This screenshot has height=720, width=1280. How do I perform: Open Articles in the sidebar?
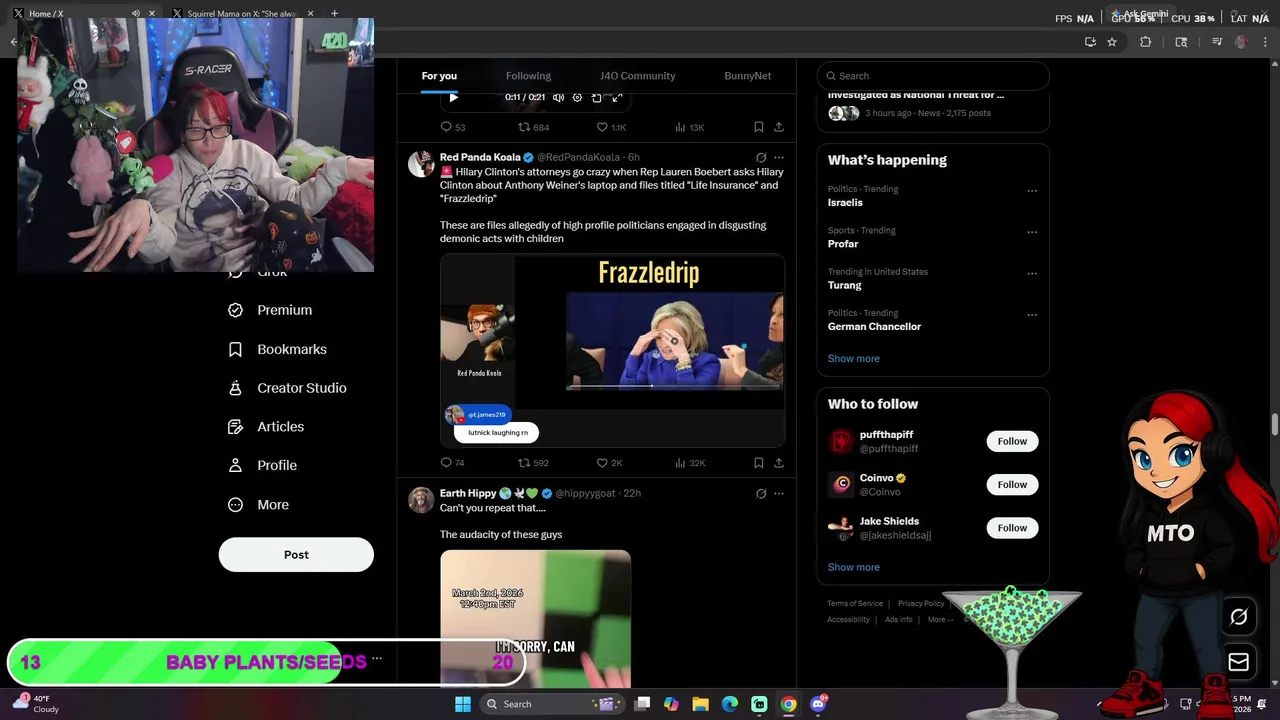266,427
